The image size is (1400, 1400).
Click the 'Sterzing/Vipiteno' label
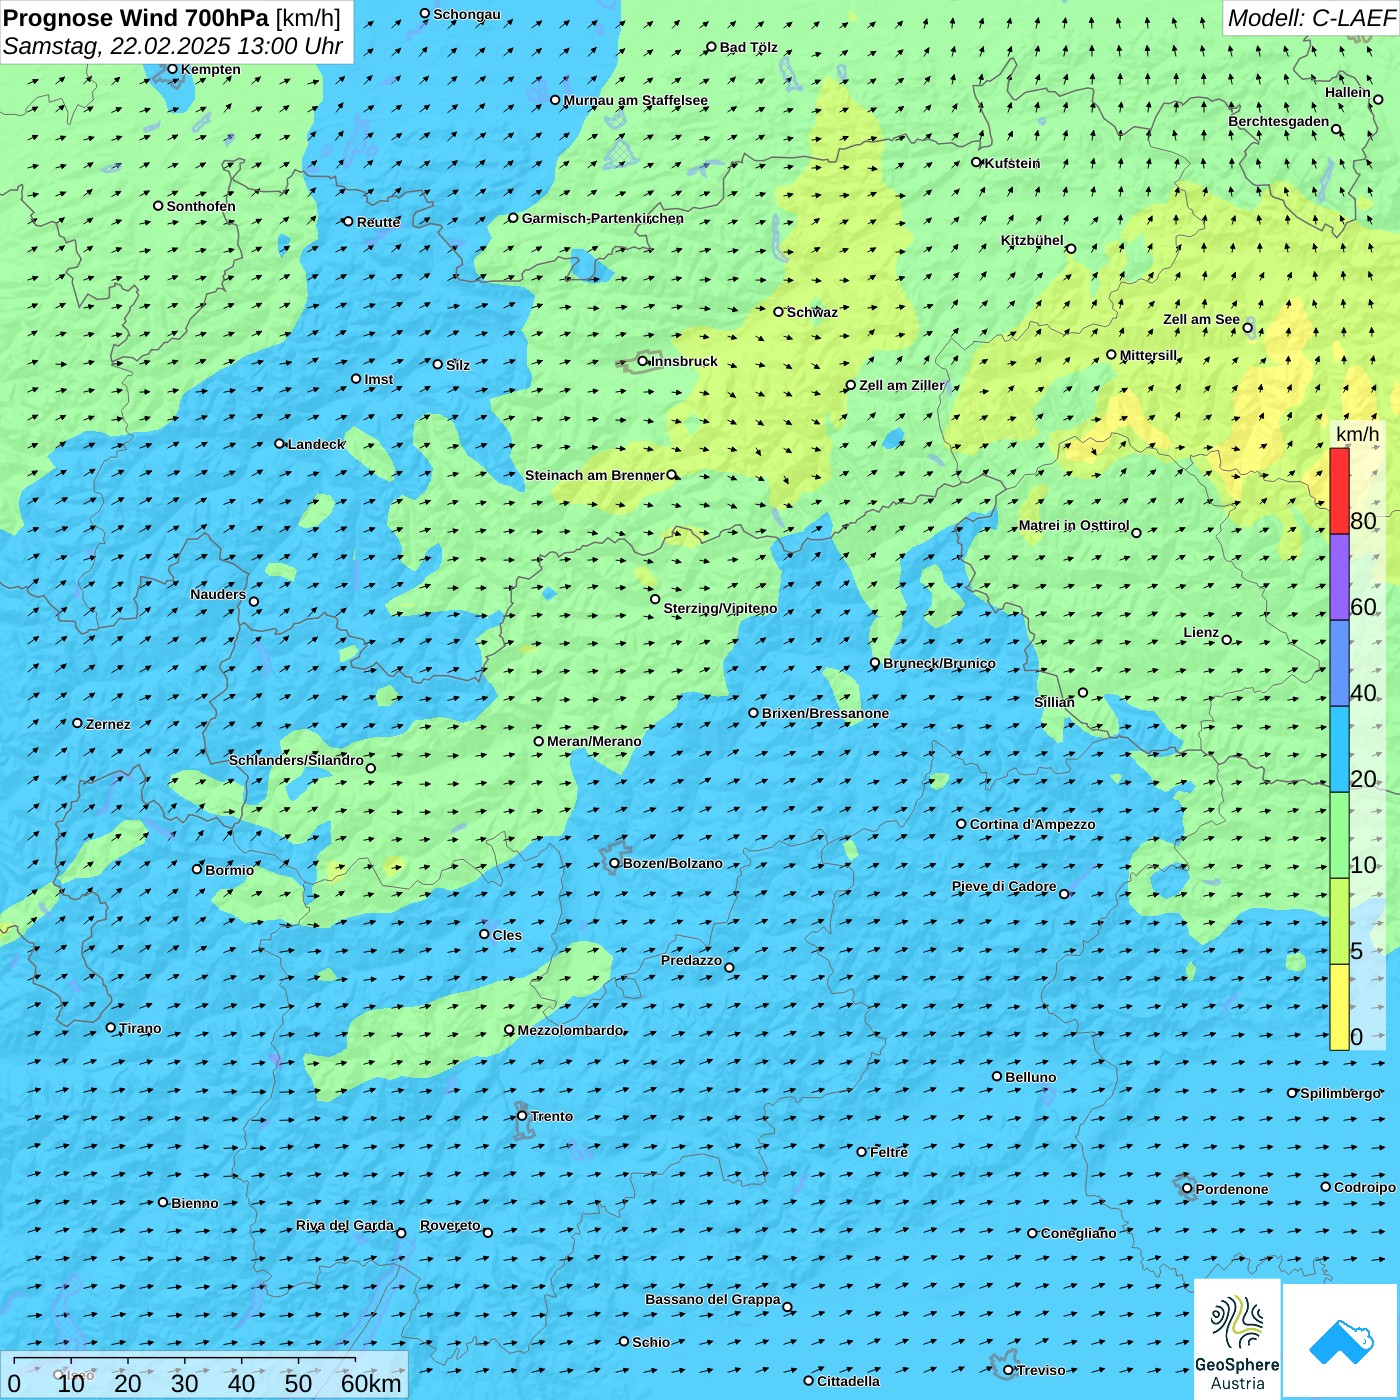click(x=720, y=608)
